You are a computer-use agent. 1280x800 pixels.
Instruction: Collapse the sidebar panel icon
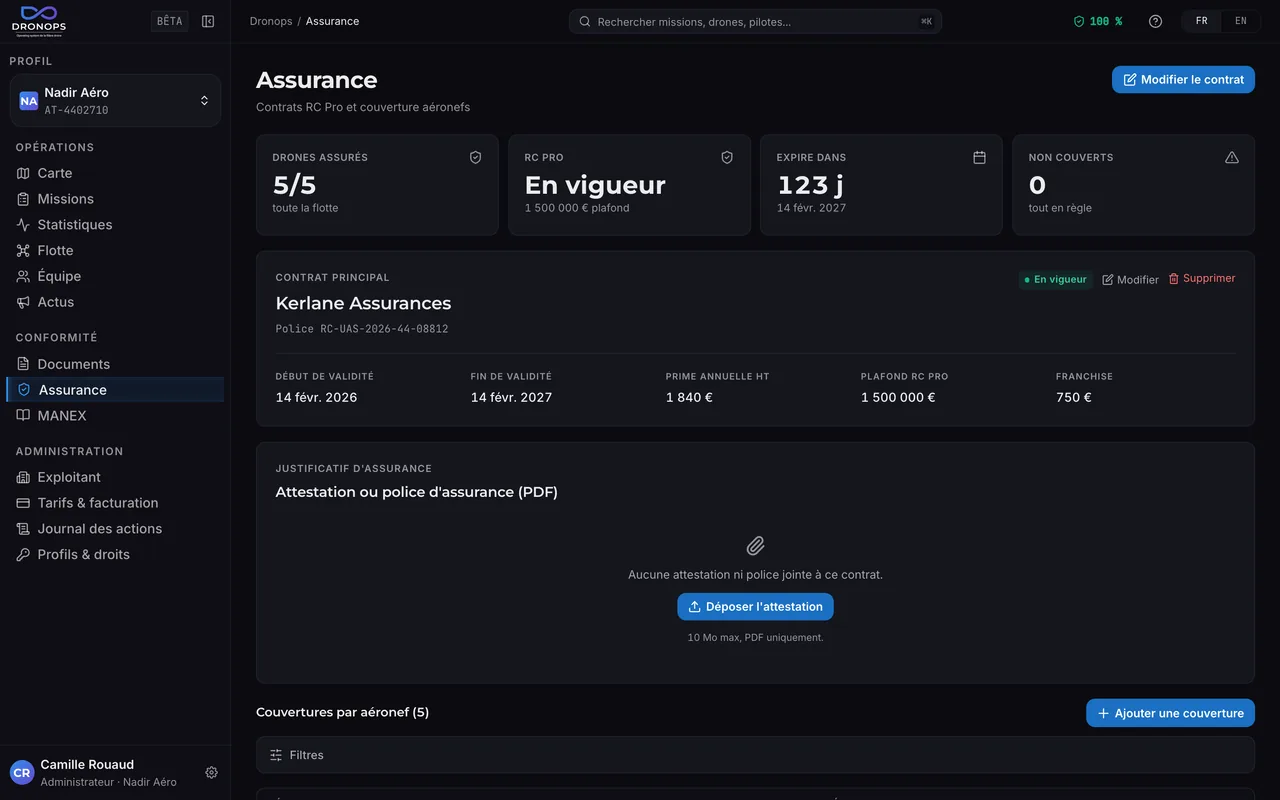pos(208,21)
